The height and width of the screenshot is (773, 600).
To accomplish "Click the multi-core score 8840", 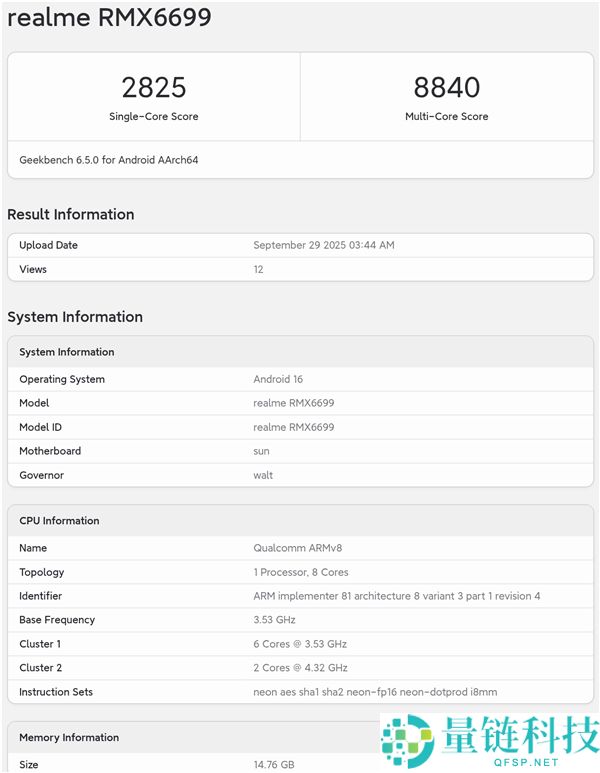I will click(x=446, y=87).
